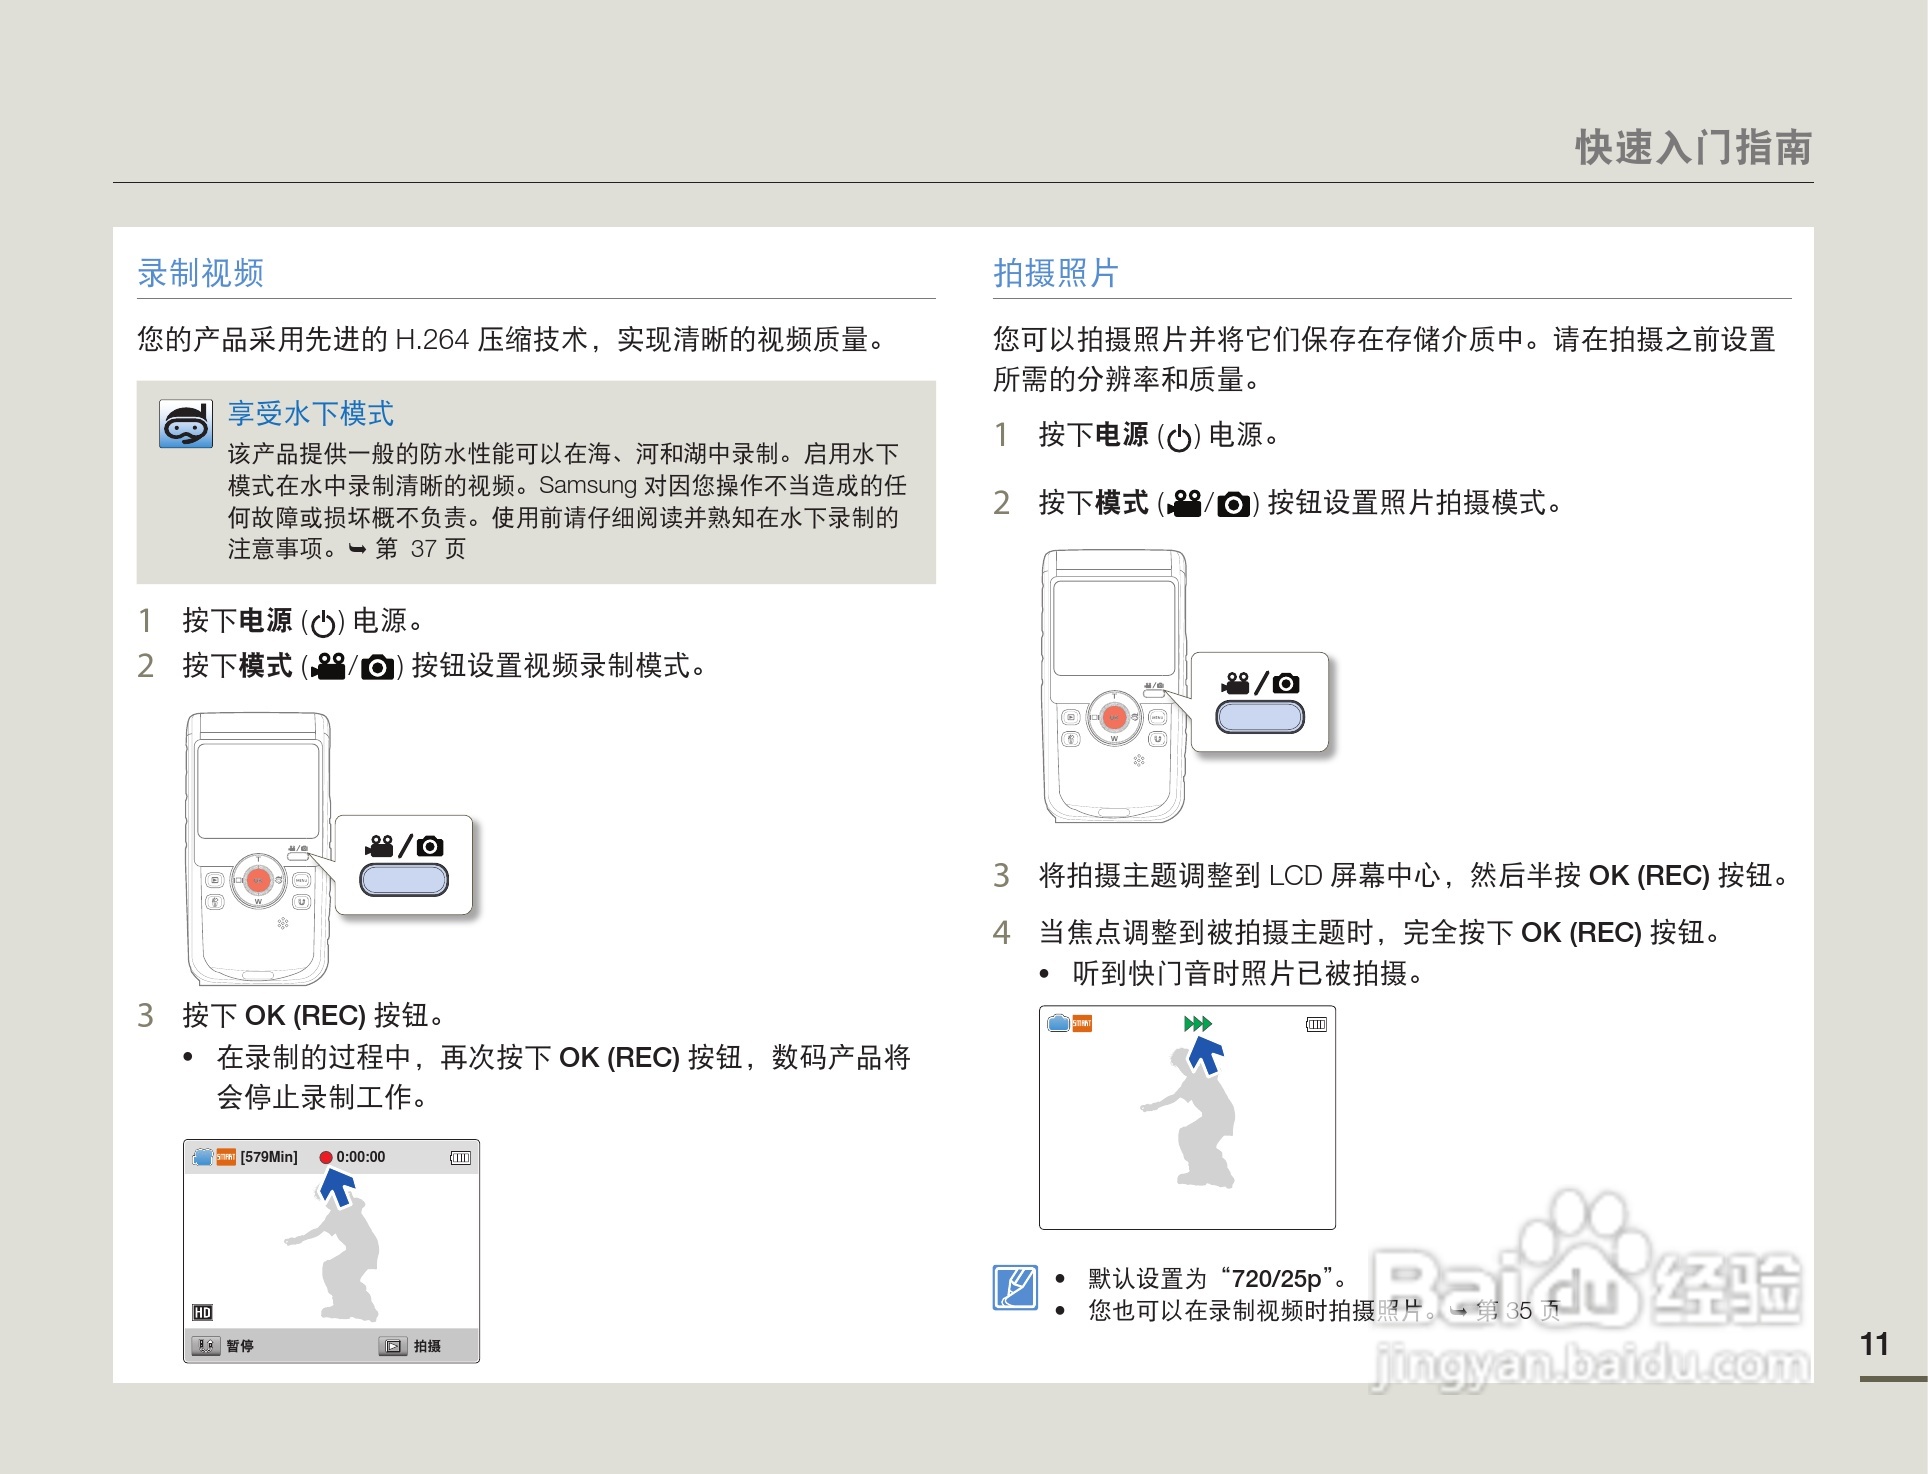Image resolution: width=1928 pixels, height=1474 pixels.
Task: Click blue camera icon on photo screen
Action: point(1058,1023)
